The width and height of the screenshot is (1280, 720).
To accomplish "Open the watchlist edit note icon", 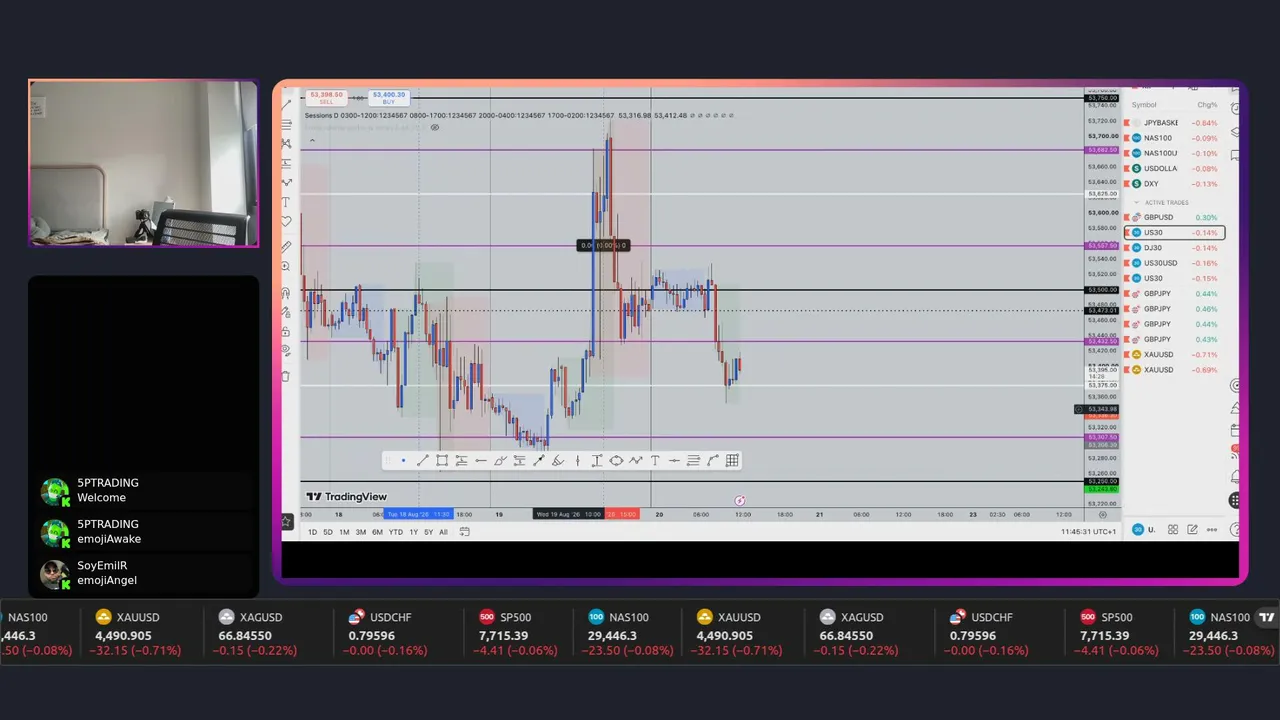I will click(x=1192, y=530).
